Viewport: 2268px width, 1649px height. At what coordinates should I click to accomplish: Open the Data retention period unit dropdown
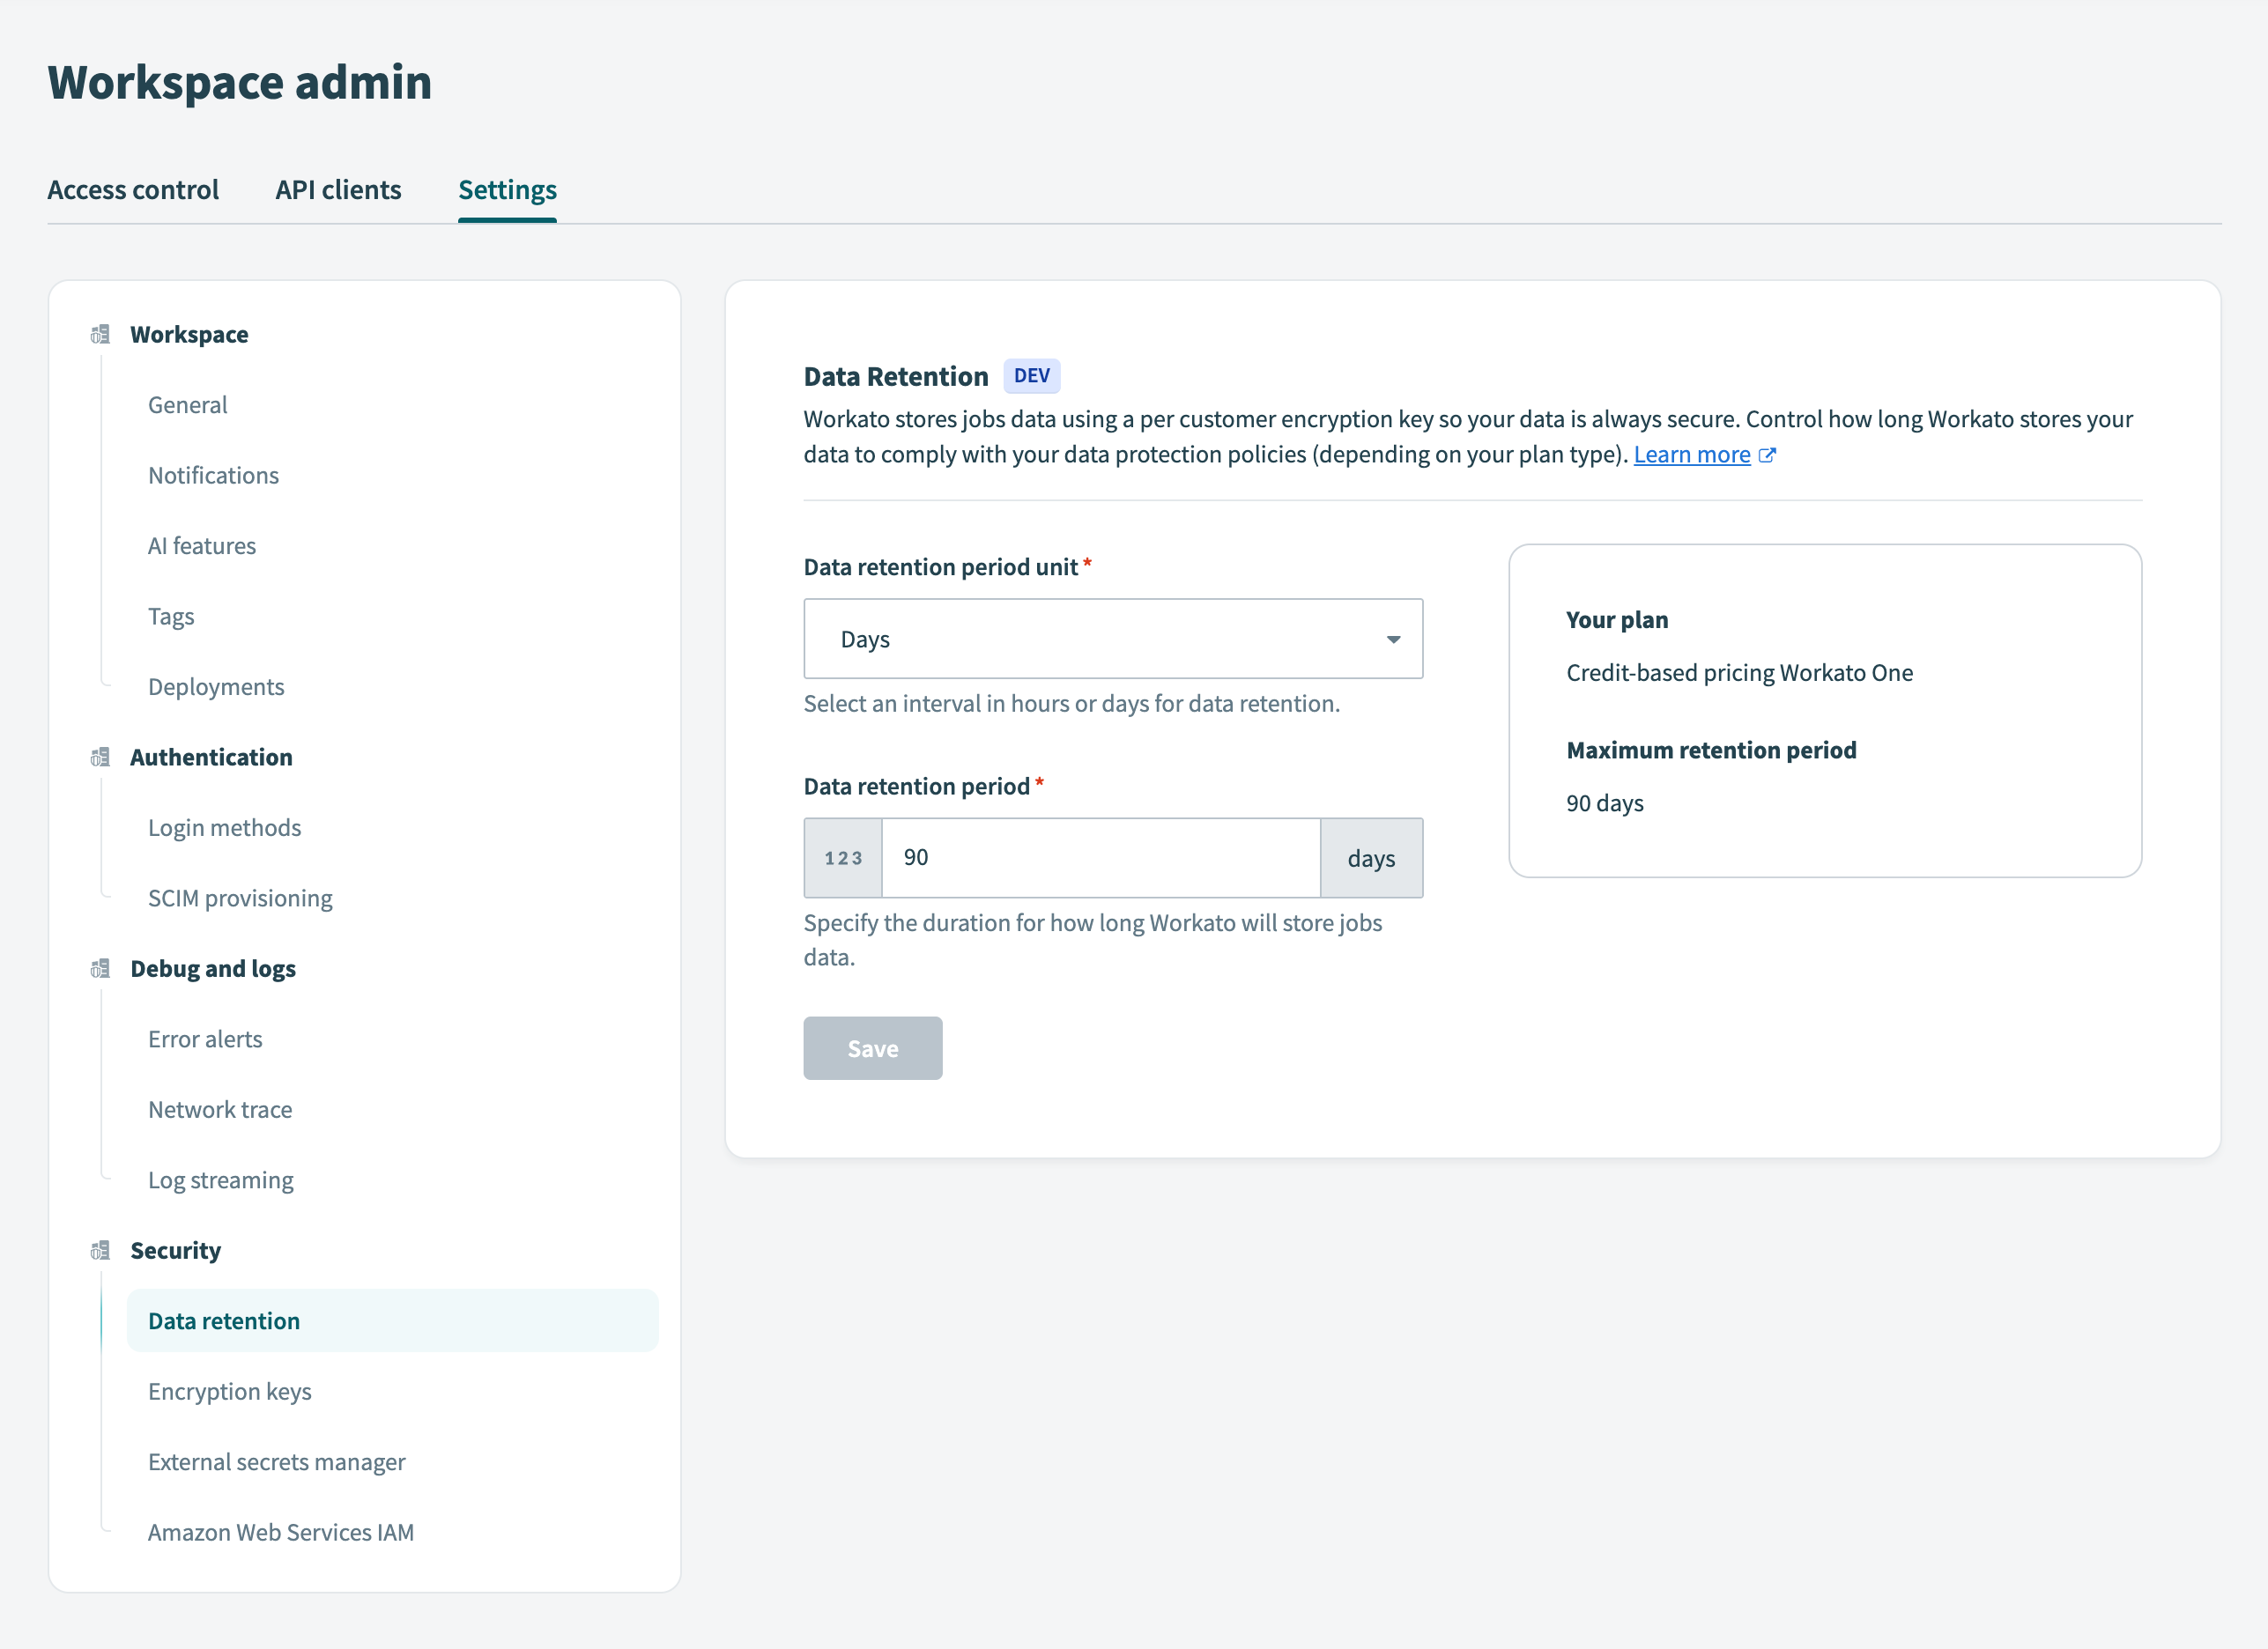pos(1112,638)
